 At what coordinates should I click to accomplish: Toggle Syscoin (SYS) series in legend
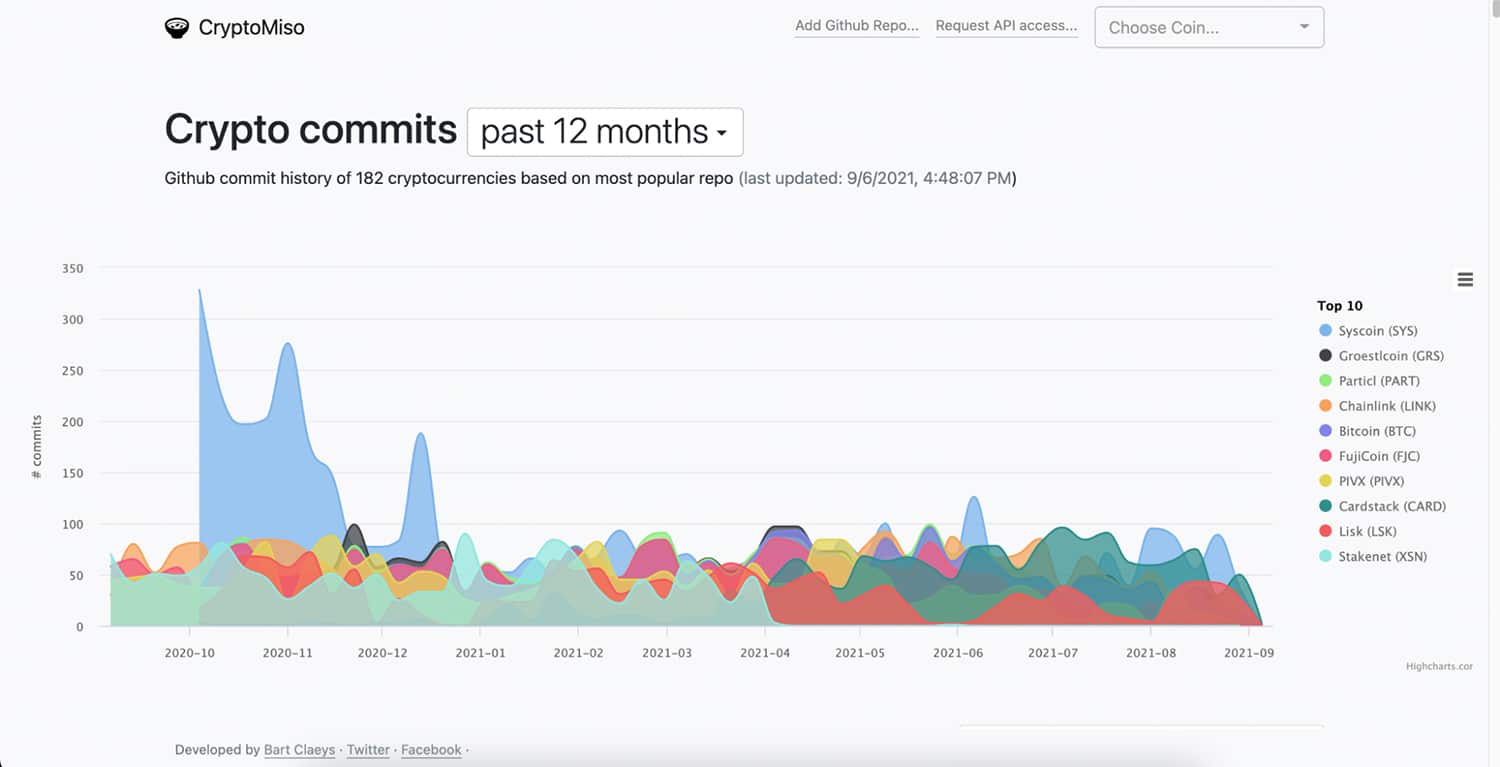click(1368, 331)
